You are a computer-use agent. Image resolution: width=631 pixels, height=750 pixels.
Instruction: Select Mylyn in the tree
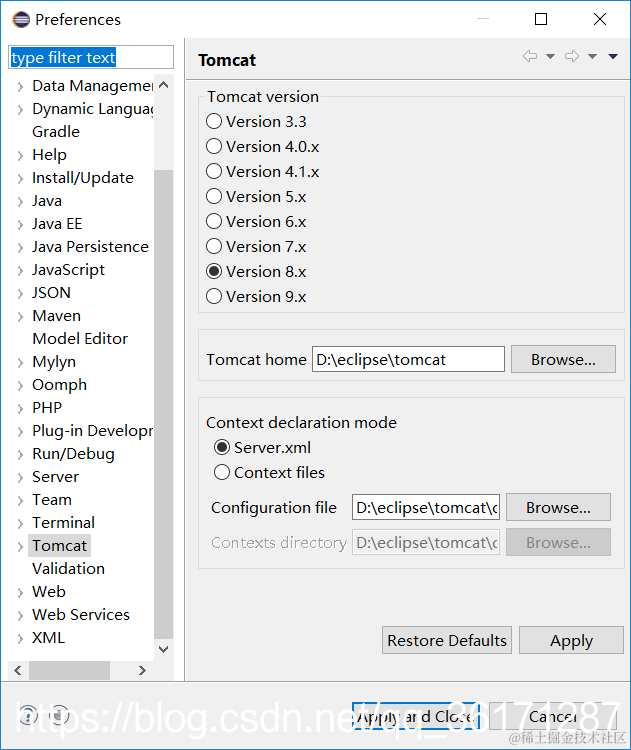(x=54, y=362)
